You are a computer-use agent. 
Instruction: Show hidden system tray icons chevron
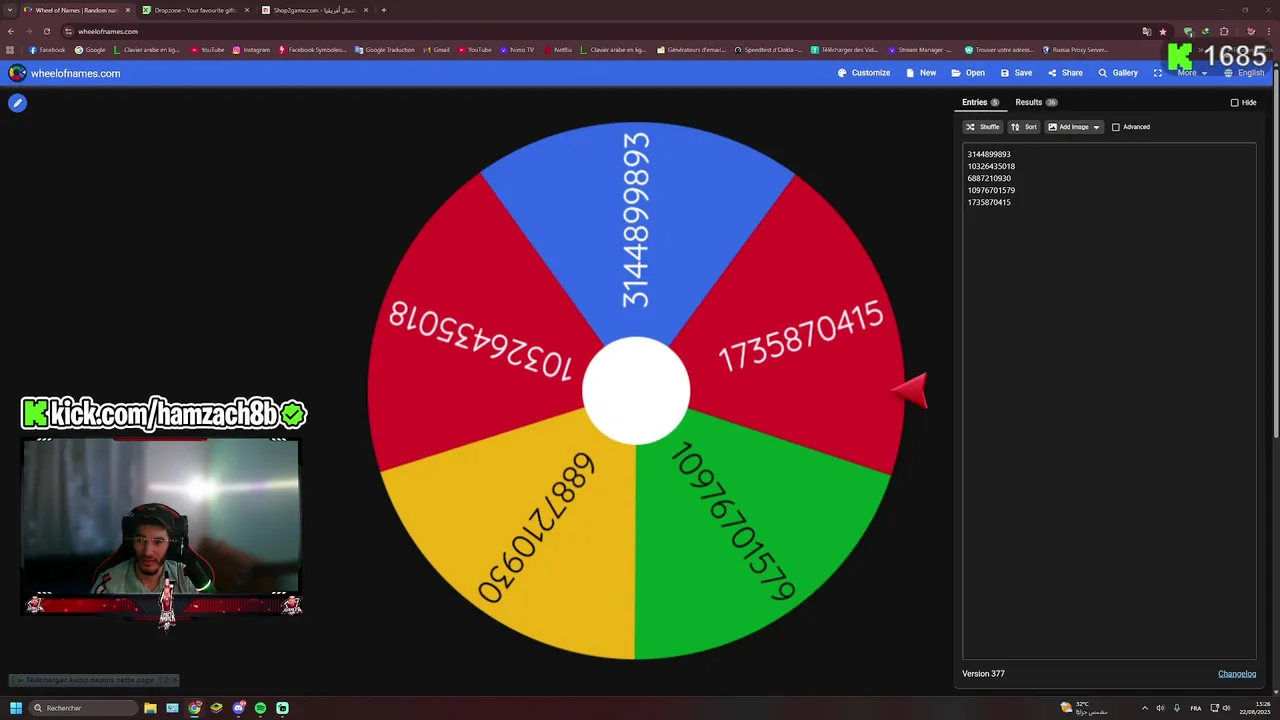[x=1145, y=708]
